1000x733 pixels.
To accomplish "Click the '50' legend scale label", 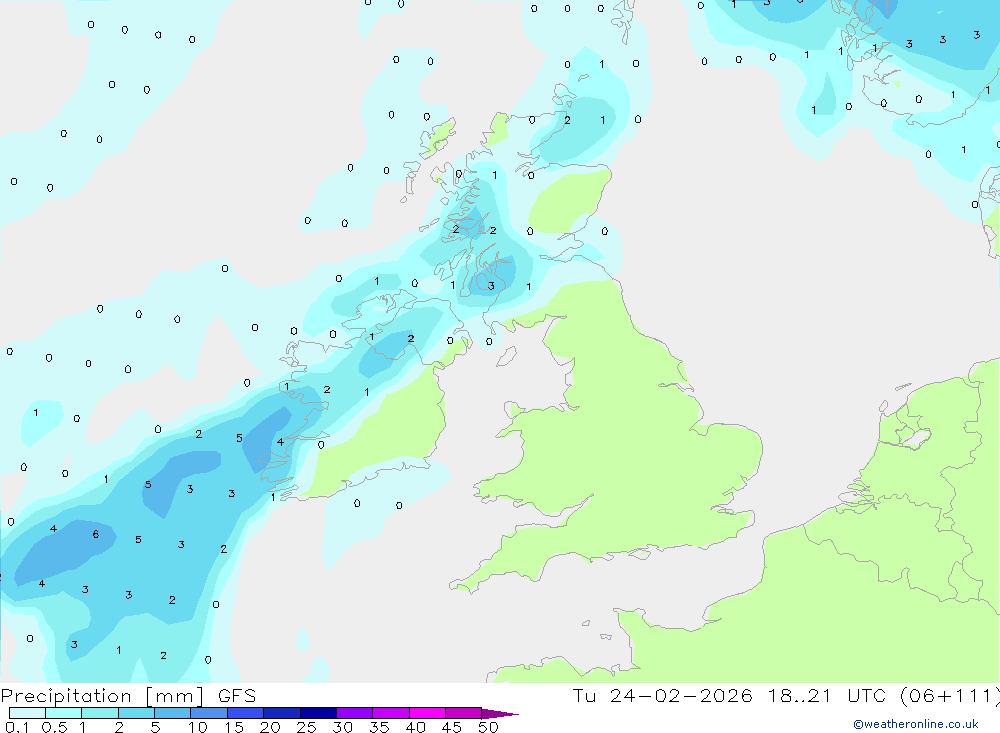I will (488, 727).
